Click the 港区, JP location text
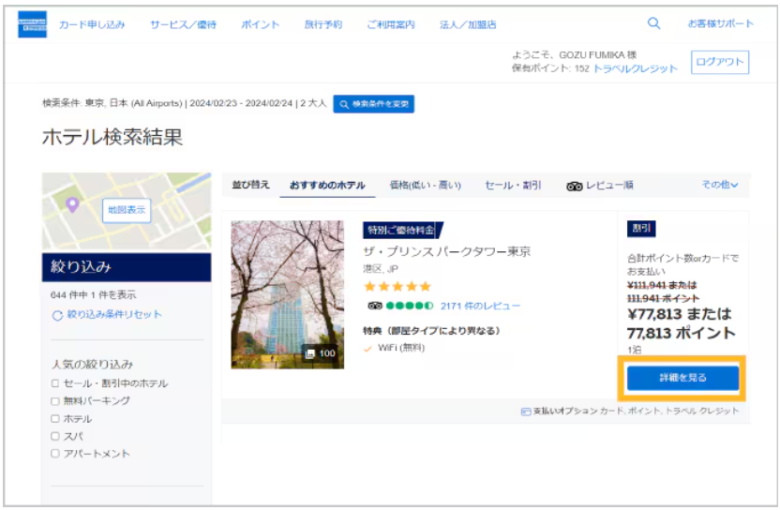 (381, 269)
